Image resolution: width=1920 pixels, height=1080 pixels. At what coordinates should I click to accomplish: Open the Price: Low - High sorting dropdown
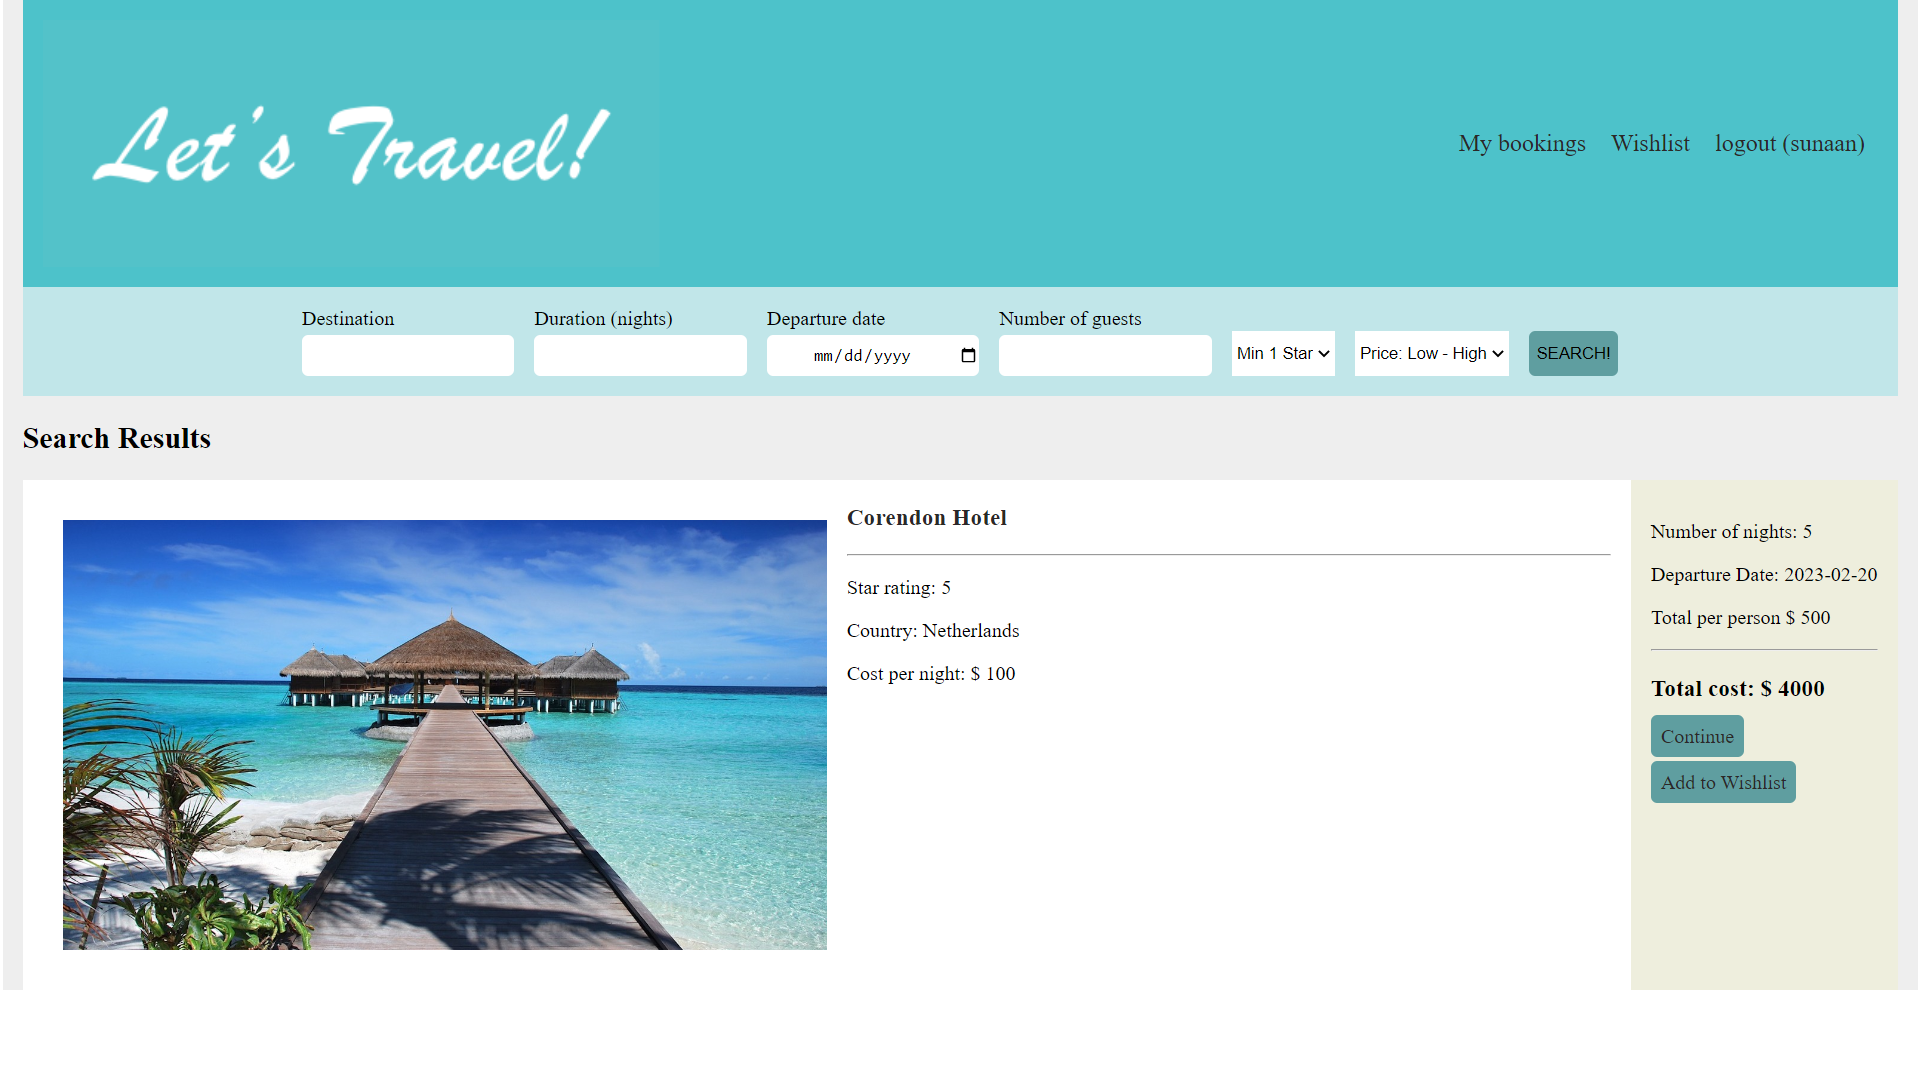[x=1430, y=353]
